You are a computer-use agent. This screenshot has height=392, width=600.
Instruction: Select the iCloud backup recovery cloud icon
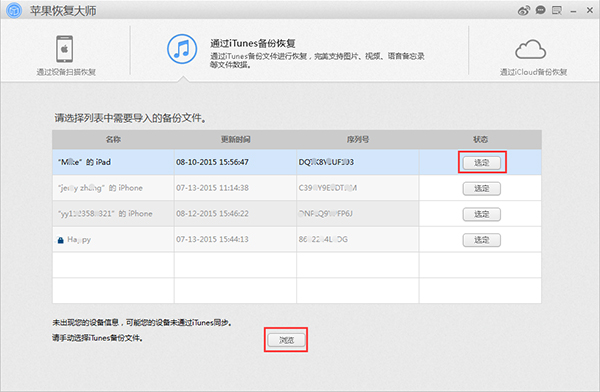click(530, 49)
